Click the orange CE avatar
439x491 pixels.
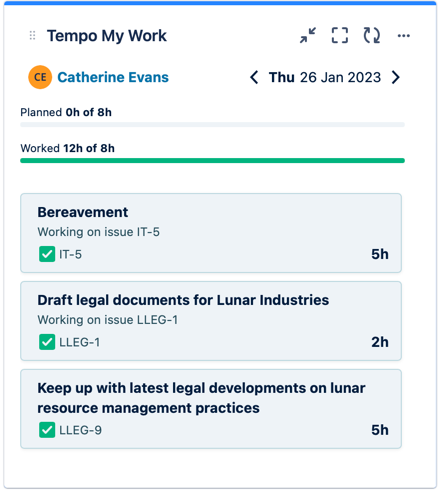click(x=40, y=77)
